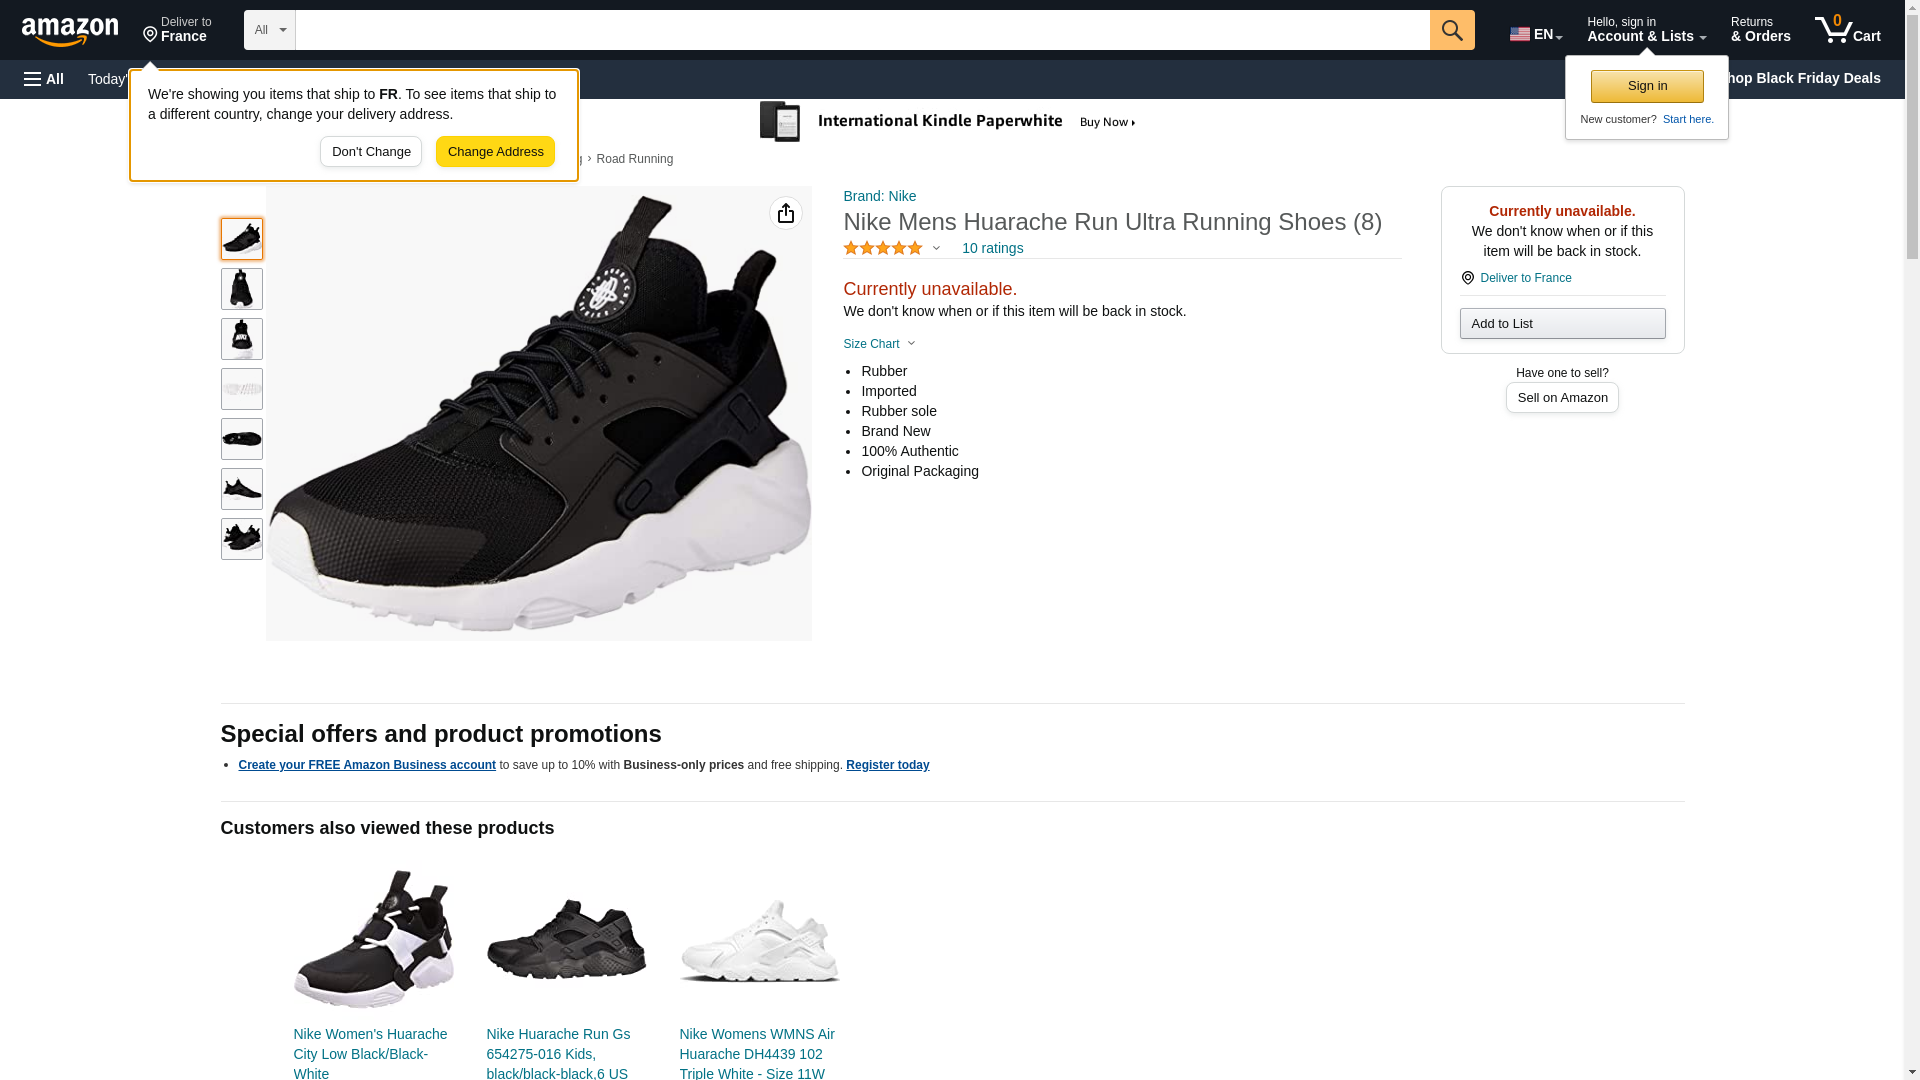Open the shopping cart
Screen dimensions: 1920x1080
click(x=1847, y=30)
